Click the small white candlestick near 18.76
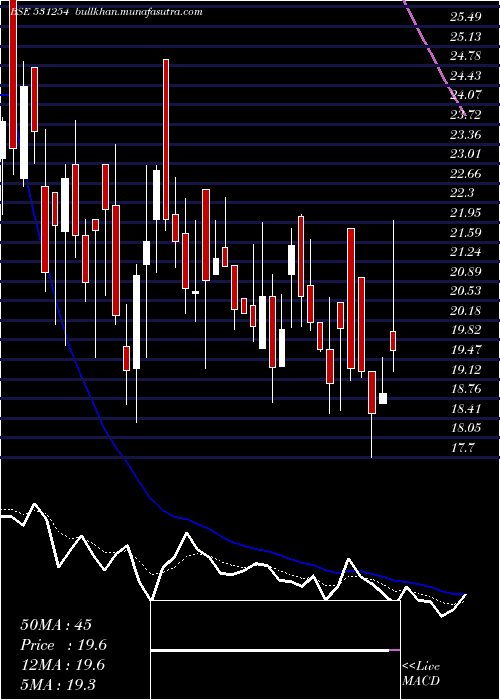The image size is (500, 700). click(383, 398)
